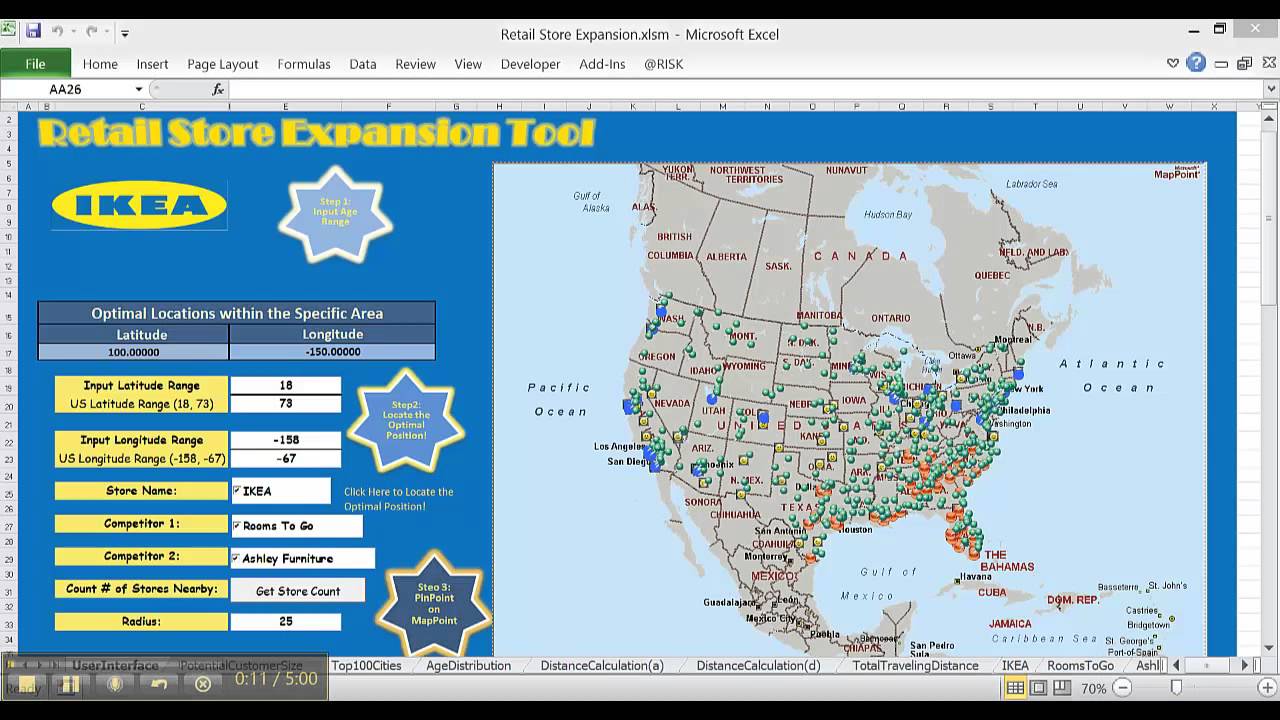Click the empty formula bar input area

745,89
